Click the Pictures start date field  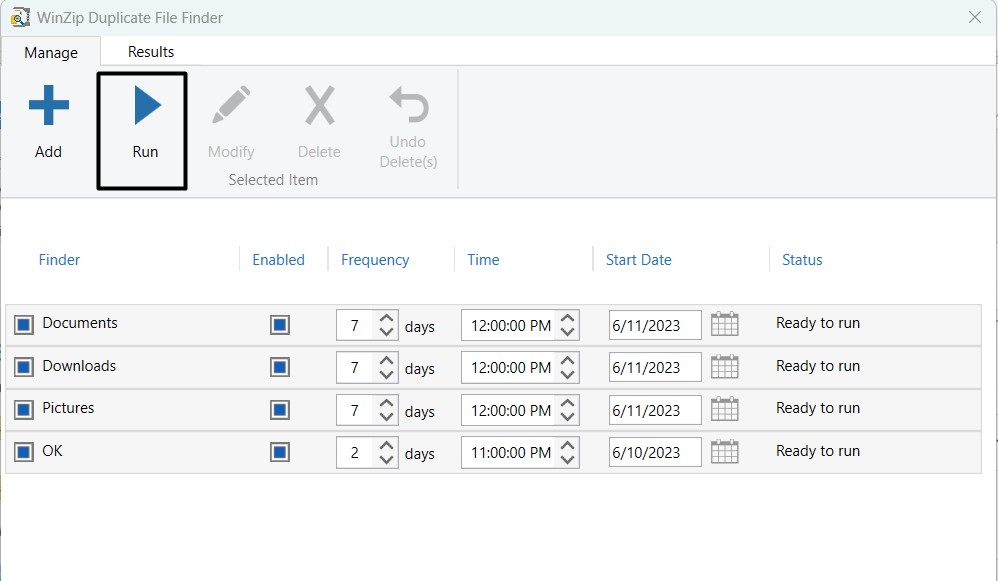(654, 410)
